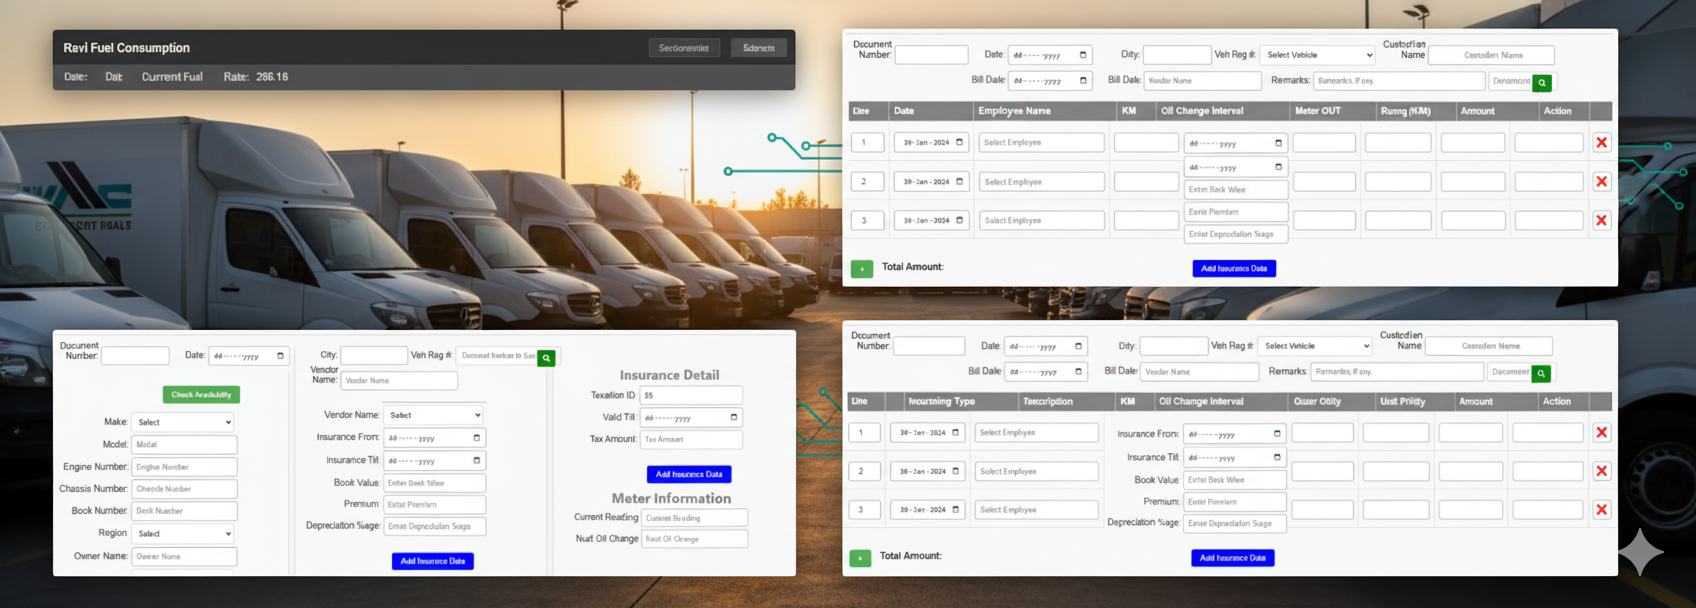This screenshot has height=608, width=1696.
Task: Add a row using the green plus in the Tescription panel
Action: [860, 558]
